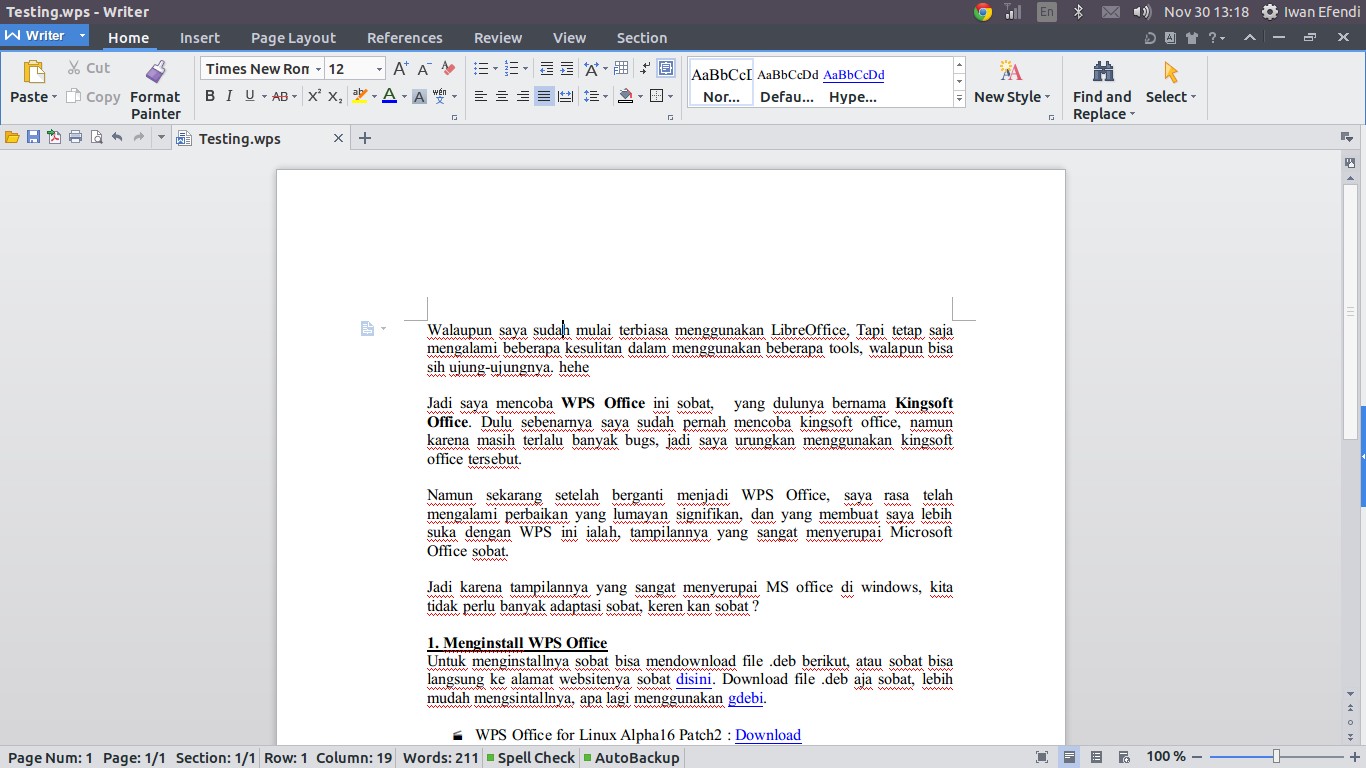Clear formatting with the eraser icon
Viewport: 1366px width, 768px height.
coord(448,68)
